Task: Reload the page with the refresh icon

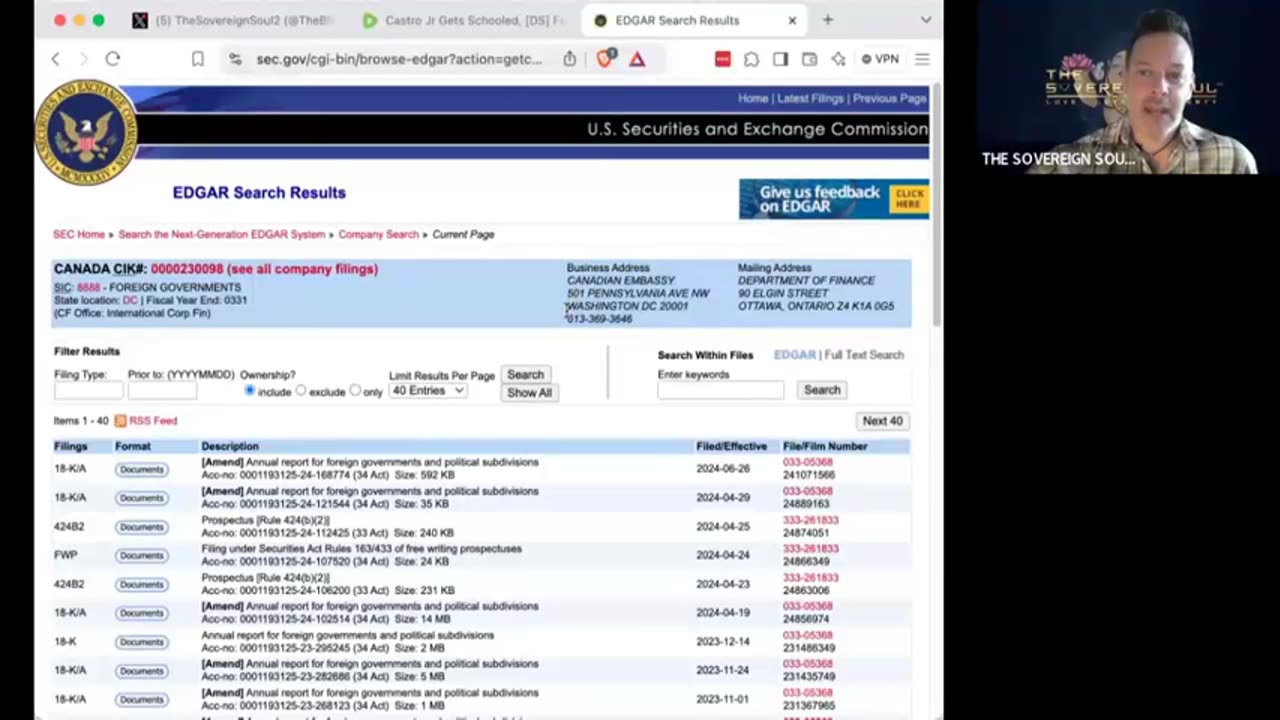Action: point(113,59)
